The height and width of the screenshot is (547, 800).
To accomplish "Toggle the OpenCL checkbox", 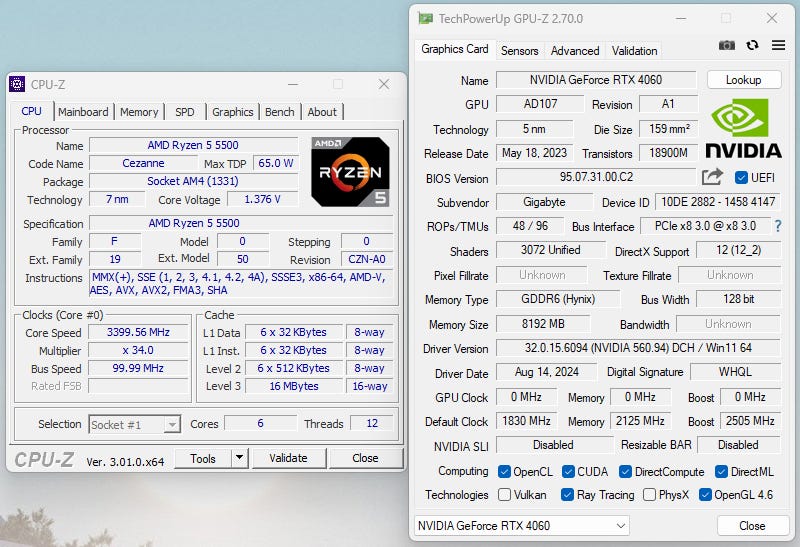I will point(504,471).
